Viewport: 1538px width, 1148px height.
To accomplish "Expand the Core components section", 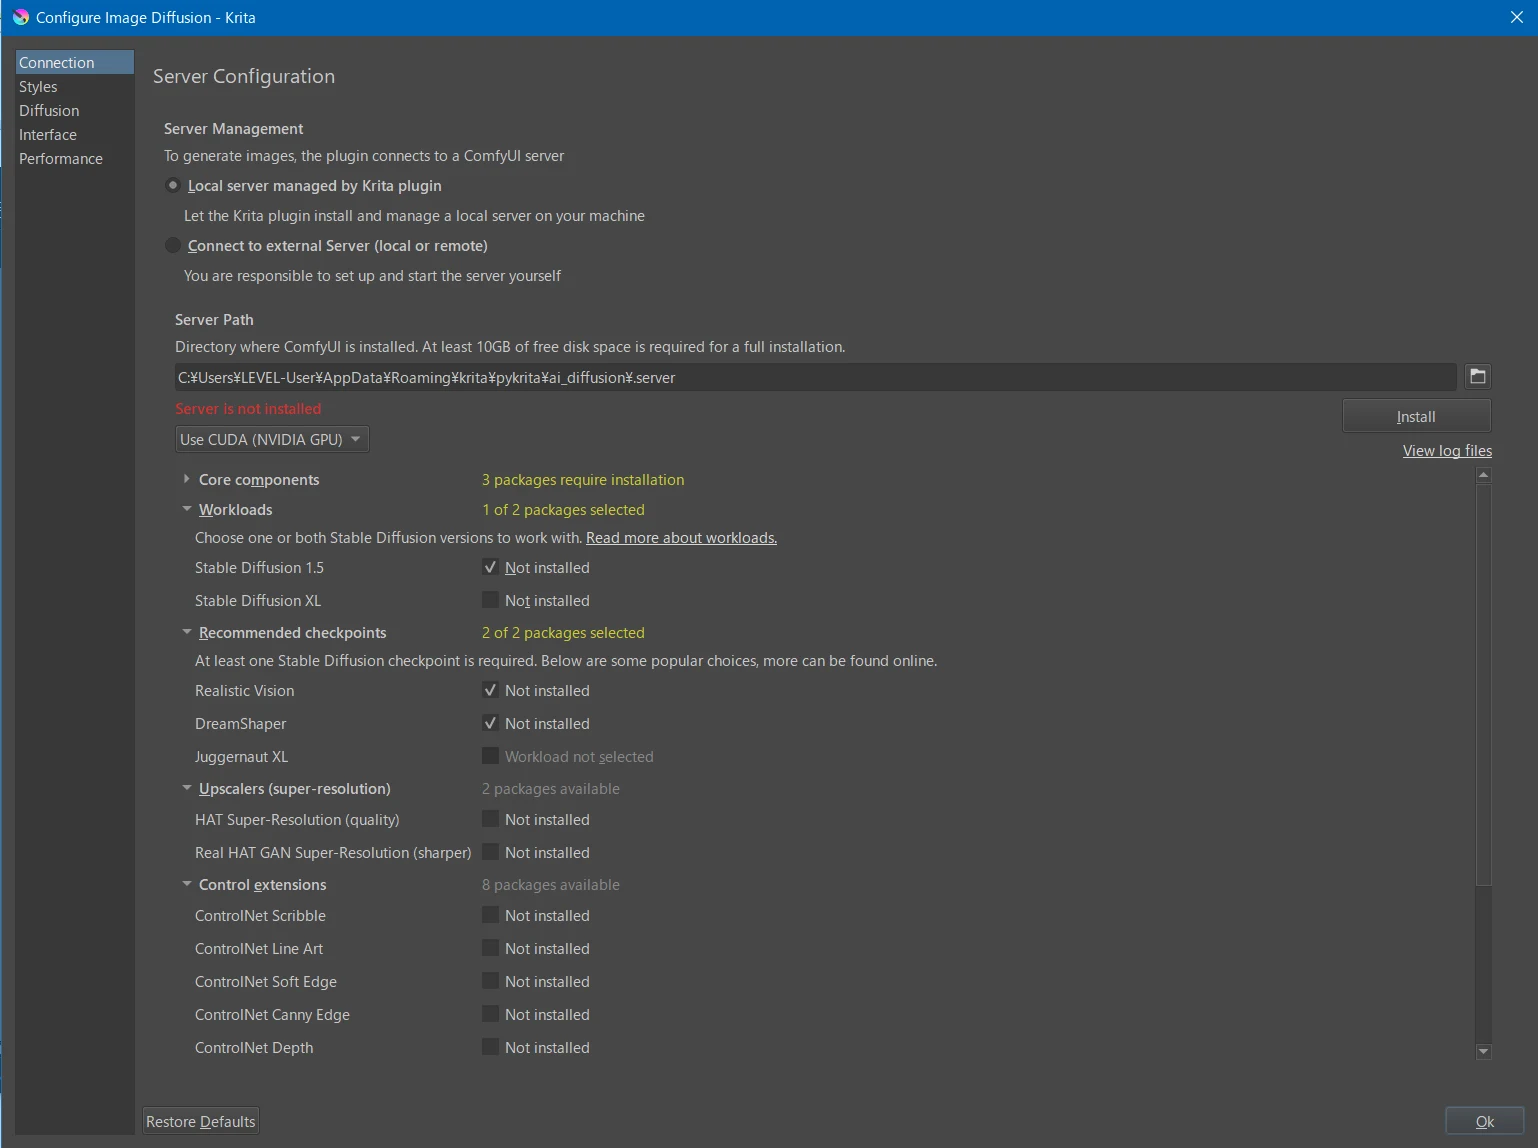I will pyautogui.click(x=186, y=479).
